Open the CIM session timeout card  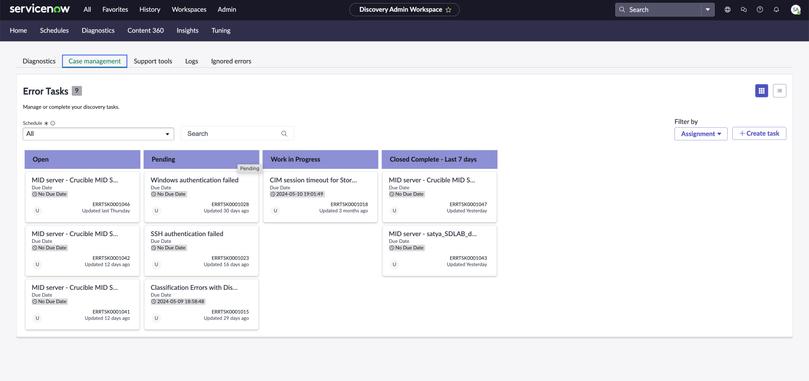(320, 197)
